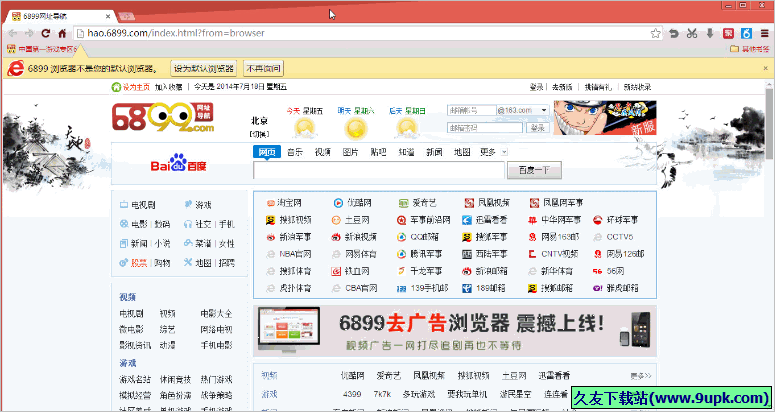This screenshot has width=775, height=412.
Task: Go to the home page icon in toolbar
Action: click(x=62, y=34)
